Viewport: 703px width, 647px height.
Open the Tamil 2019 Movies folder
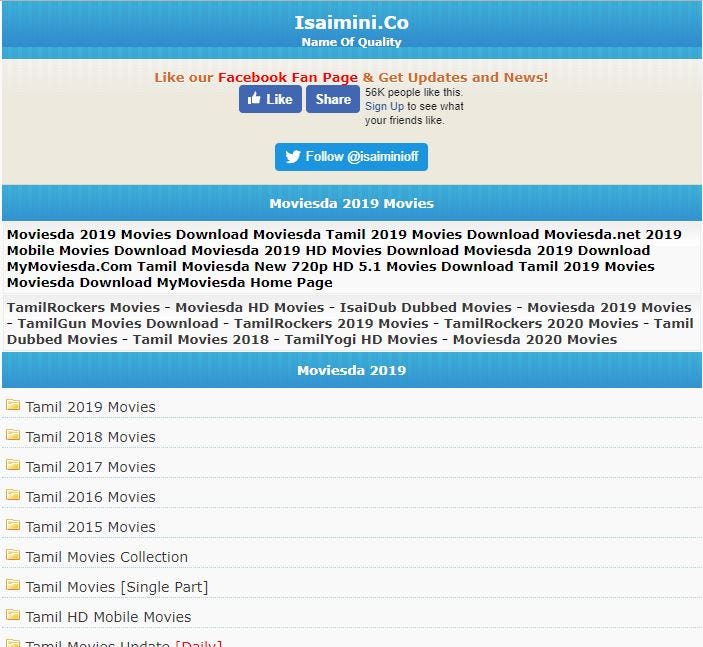(91, 407)
